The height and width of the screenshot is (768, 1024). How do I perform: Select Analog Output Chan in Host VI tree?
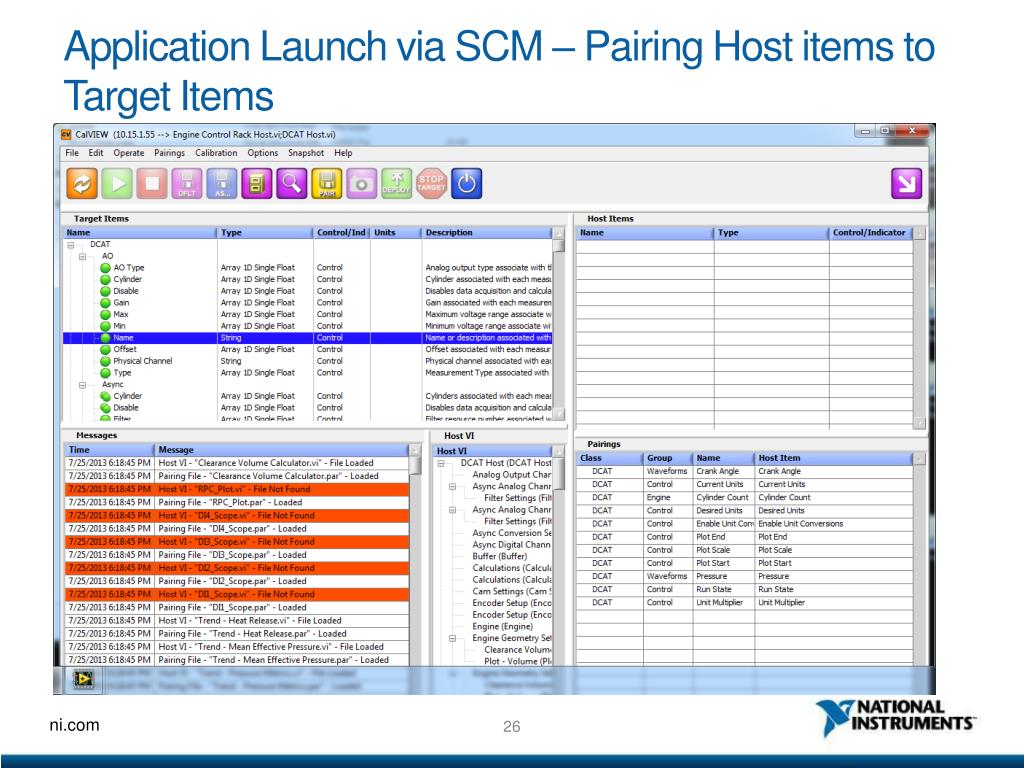point(511,475)
